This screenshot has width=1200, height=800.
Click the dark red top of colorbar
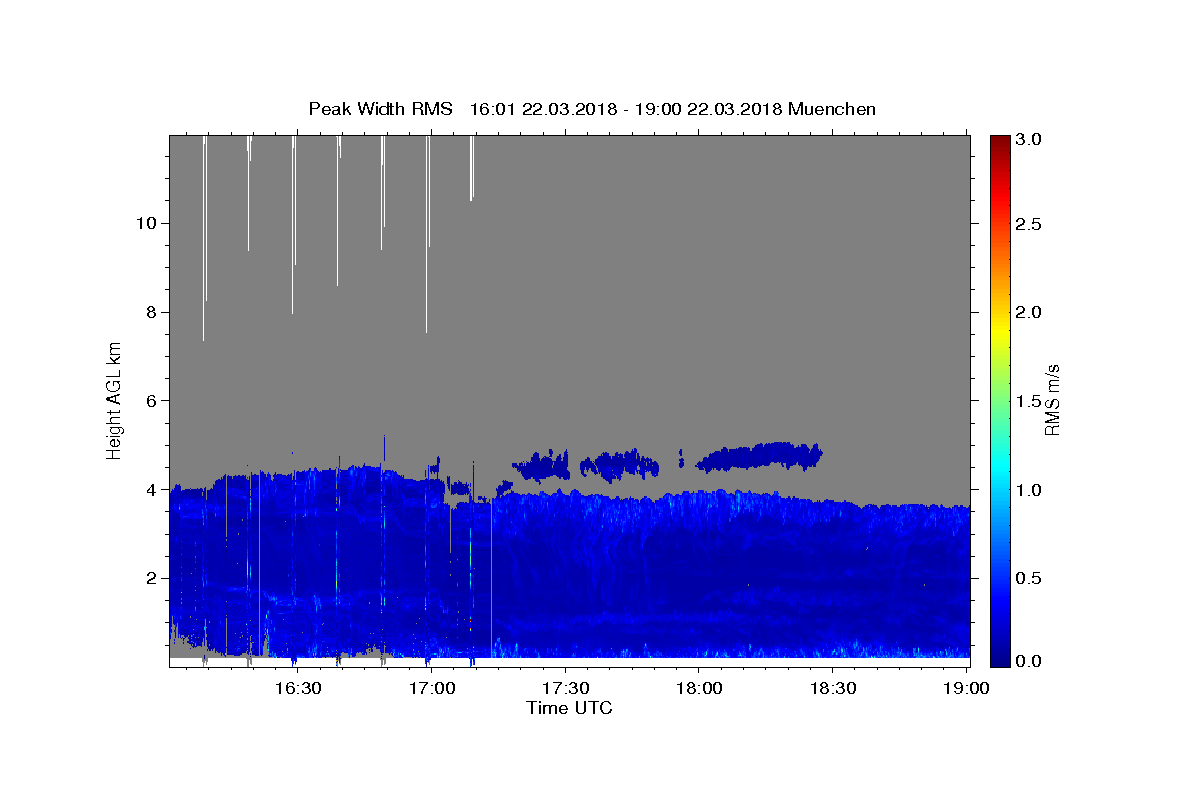tap(1000, 142)
